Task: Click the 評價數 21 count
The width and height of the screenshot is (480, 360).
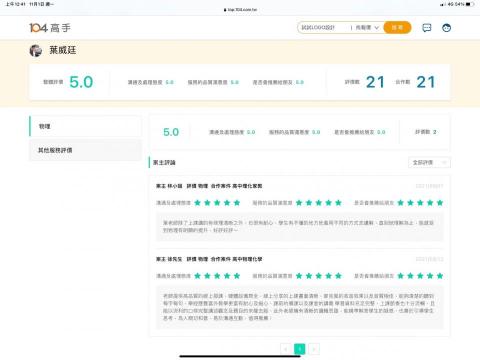Action: coord(375,82)
